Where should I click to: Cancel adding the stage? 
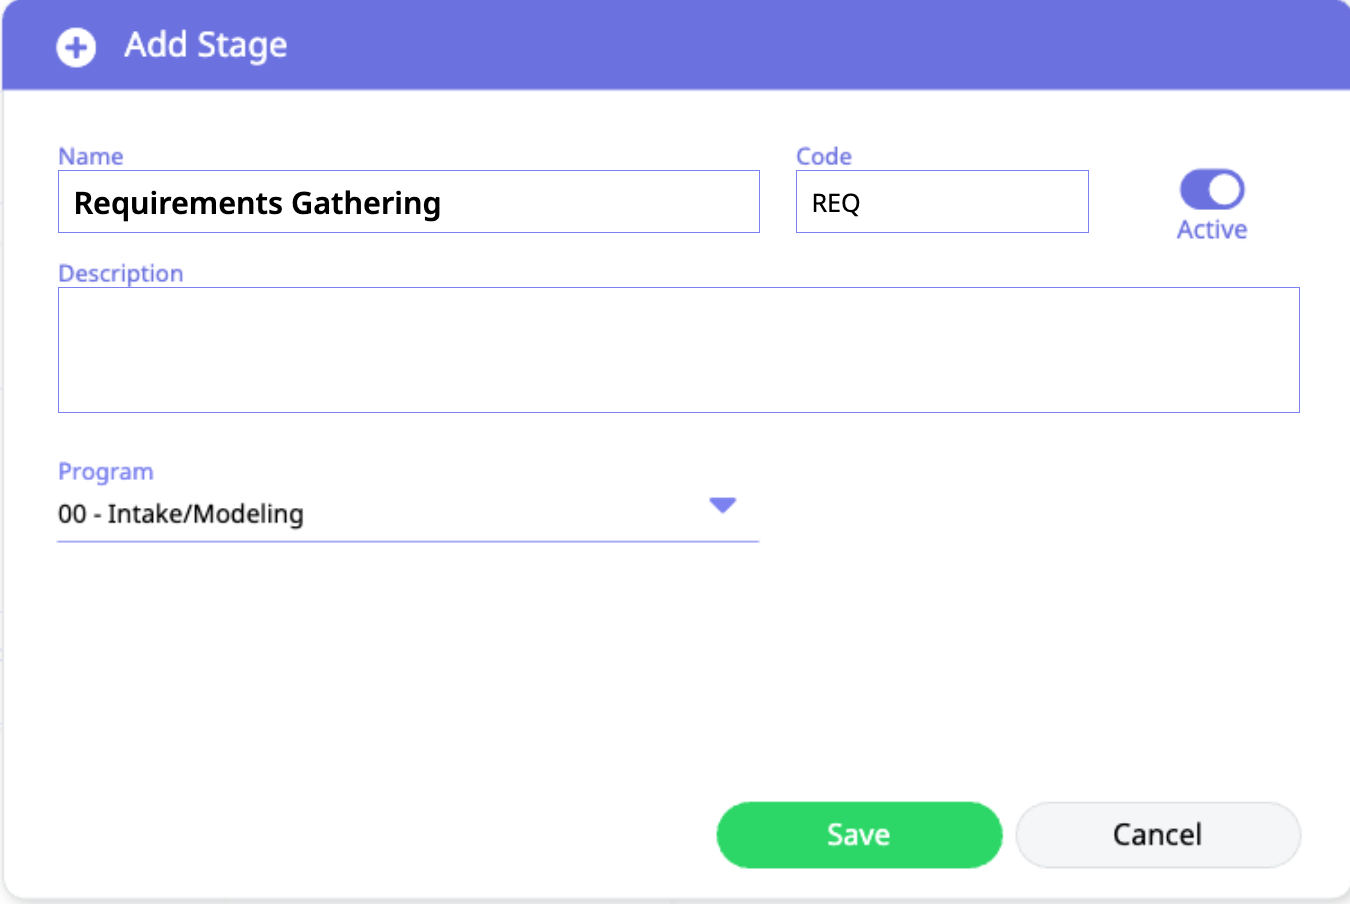[x=1157, y=834]
